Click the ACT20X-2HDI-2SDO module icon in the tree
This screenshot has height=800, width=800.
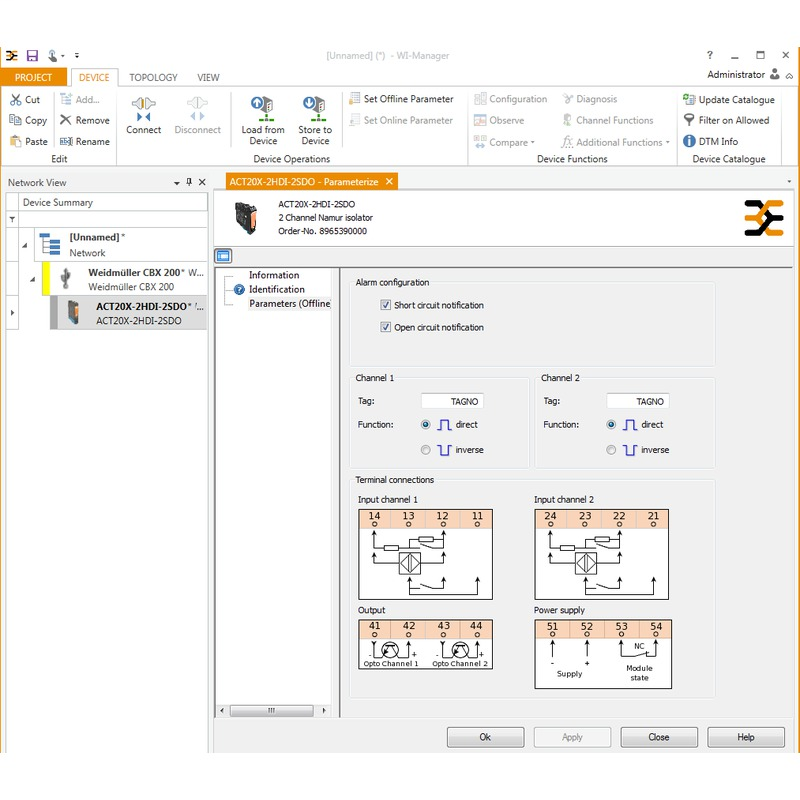[x=73, y=313]
